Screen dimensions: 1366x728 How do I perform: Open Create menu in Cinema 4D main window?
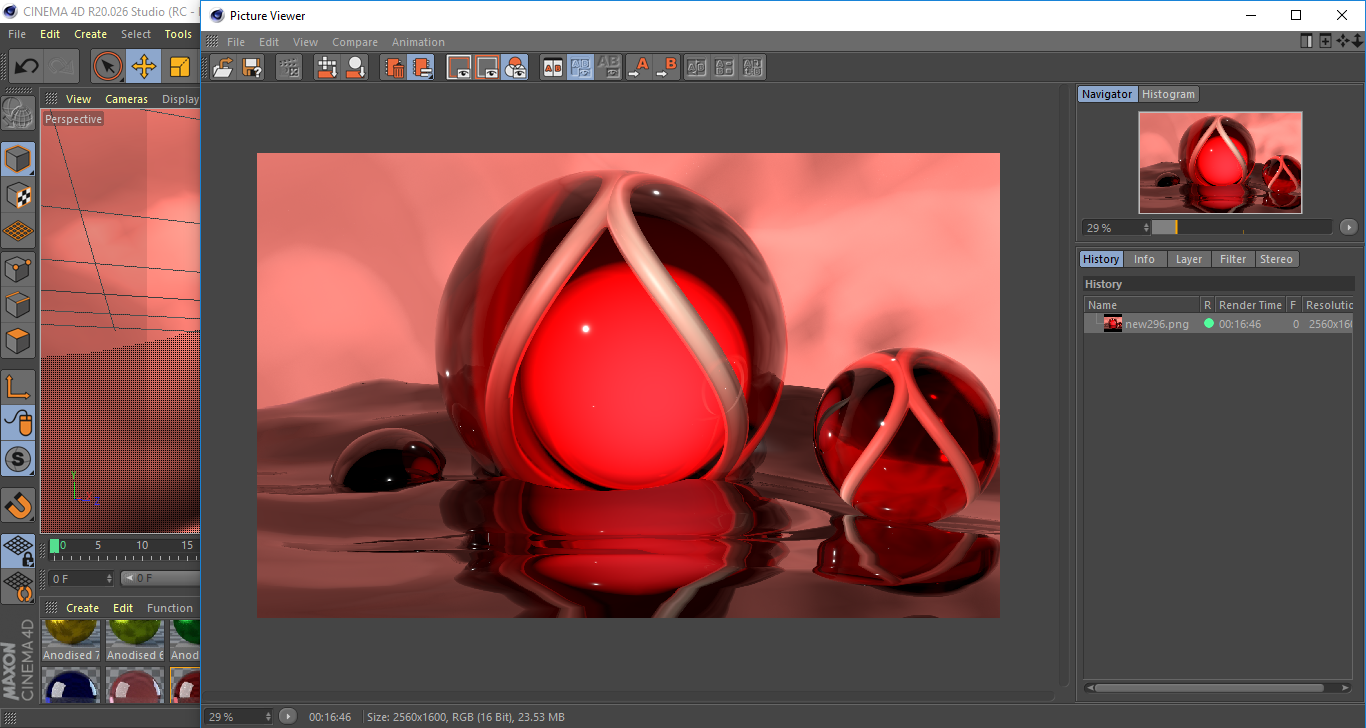tap(90, 34)
